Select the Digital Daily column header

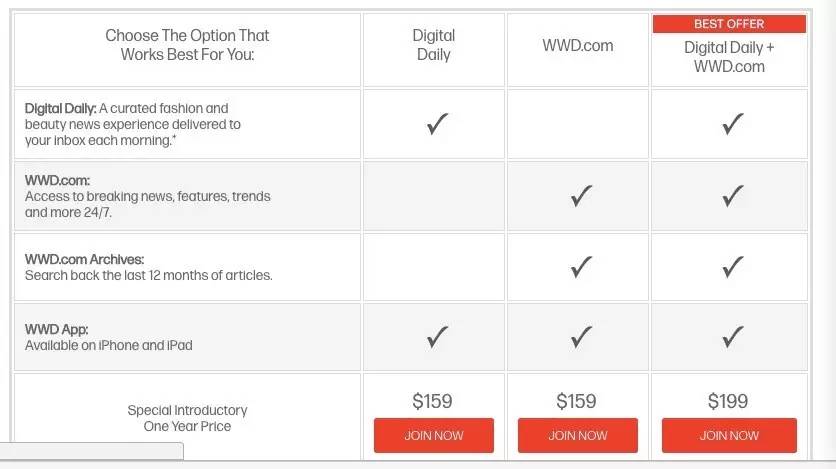point(433,45)
